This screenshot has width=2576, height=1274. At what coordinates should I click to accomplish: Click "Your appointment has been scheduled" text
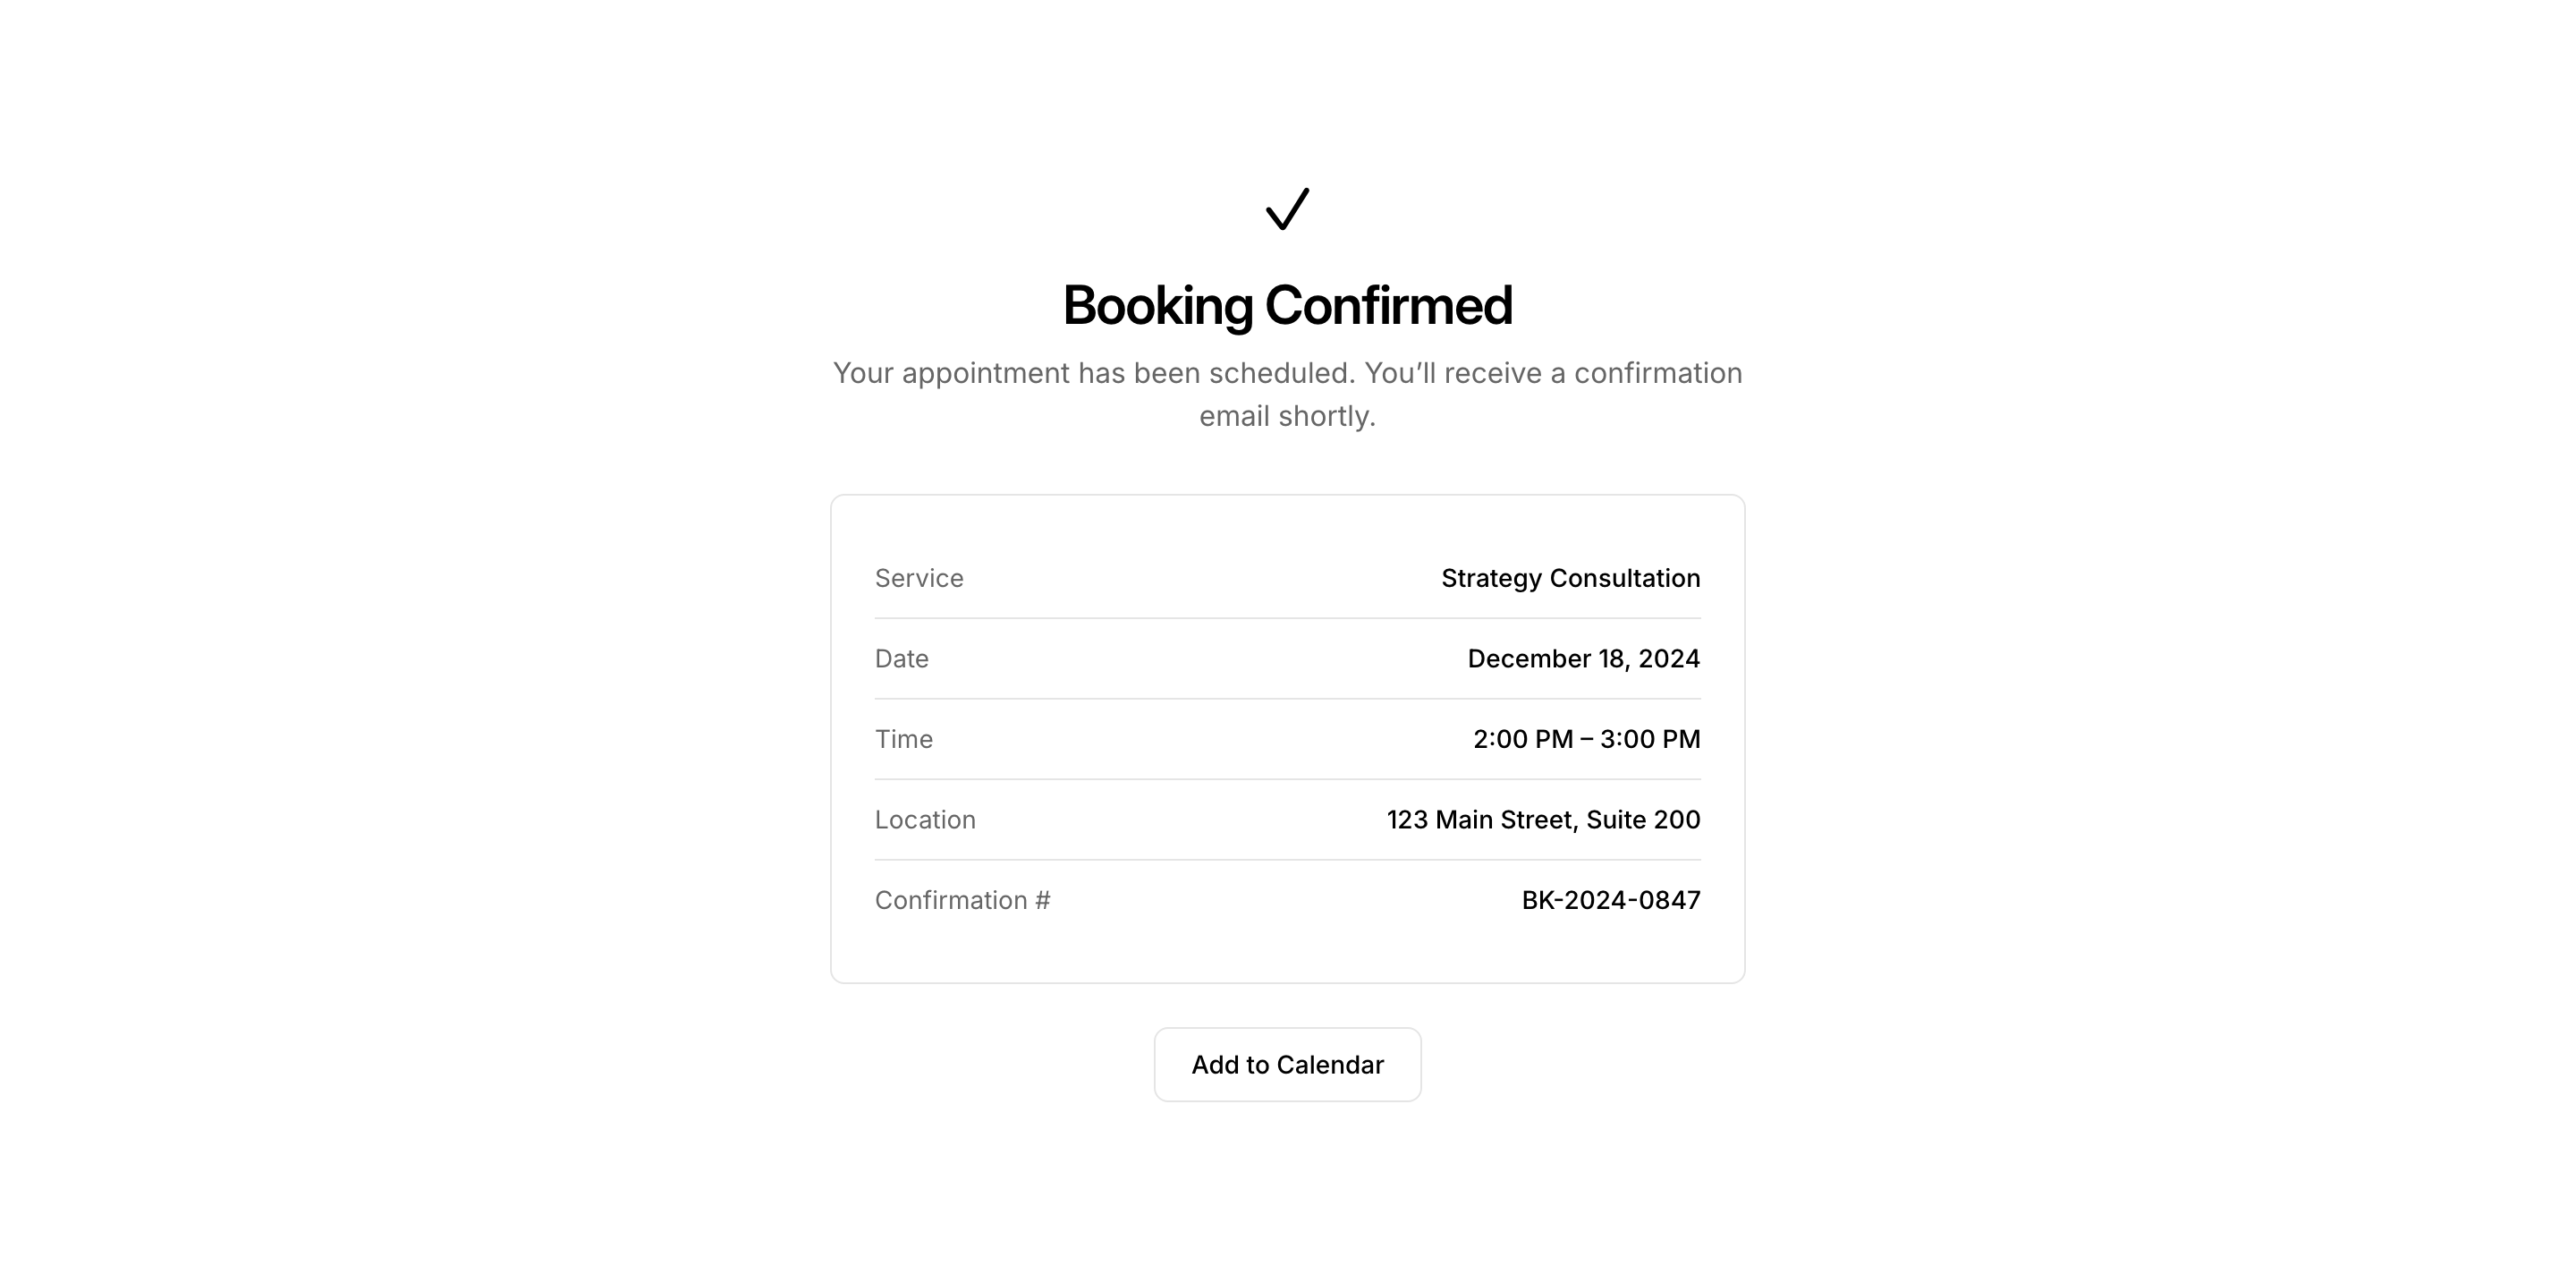[x=1093, y=373]
